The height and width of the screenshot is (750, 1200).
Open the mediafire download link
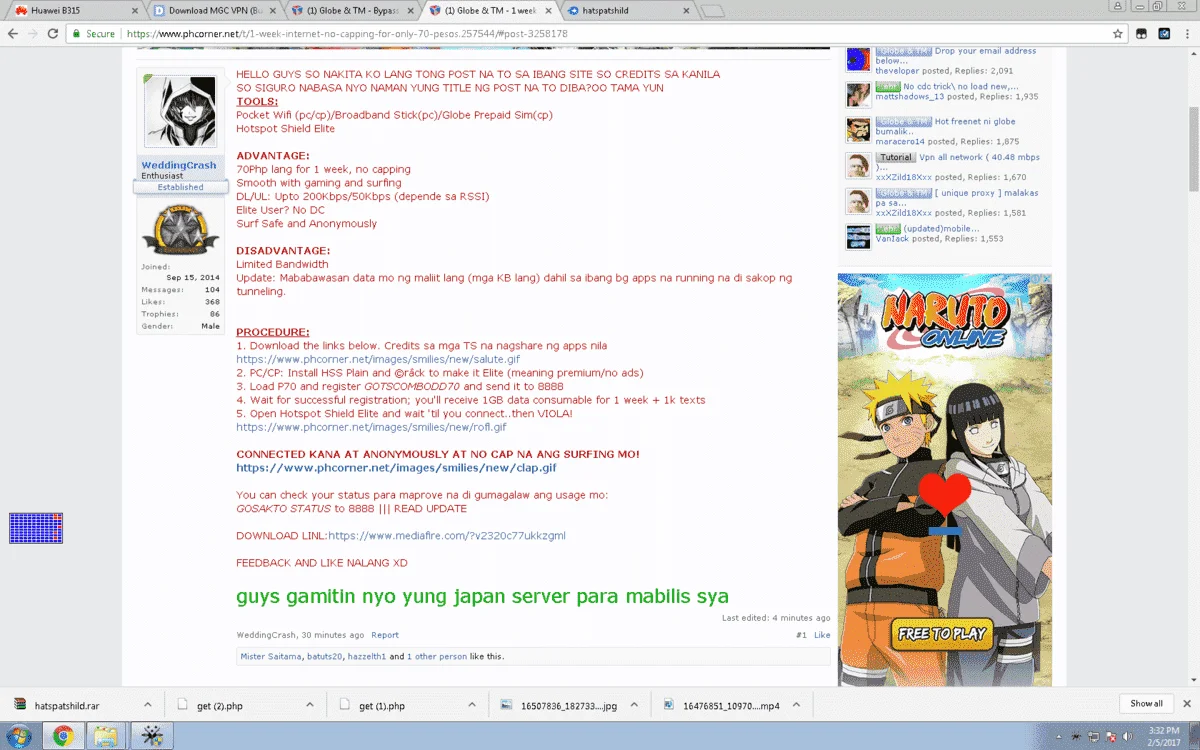coord(447,536)
